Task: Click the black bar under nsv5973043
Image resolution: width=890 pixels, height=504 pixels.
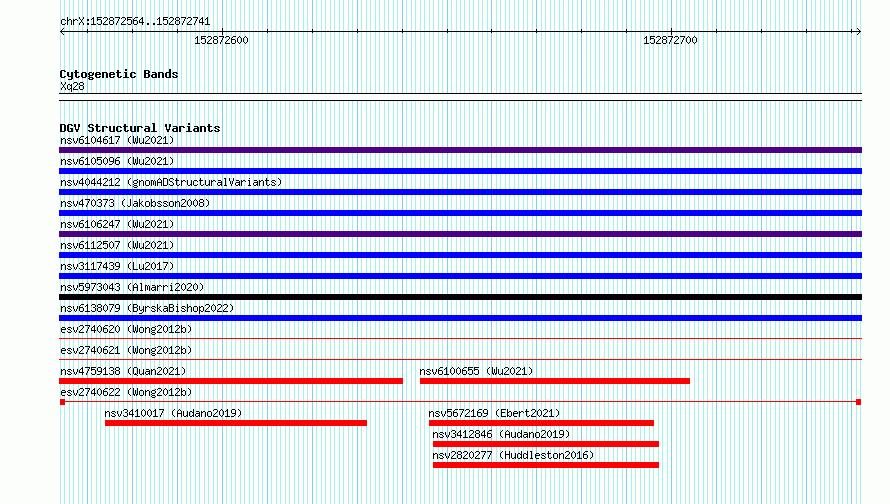Action: [x=460, y=297]
